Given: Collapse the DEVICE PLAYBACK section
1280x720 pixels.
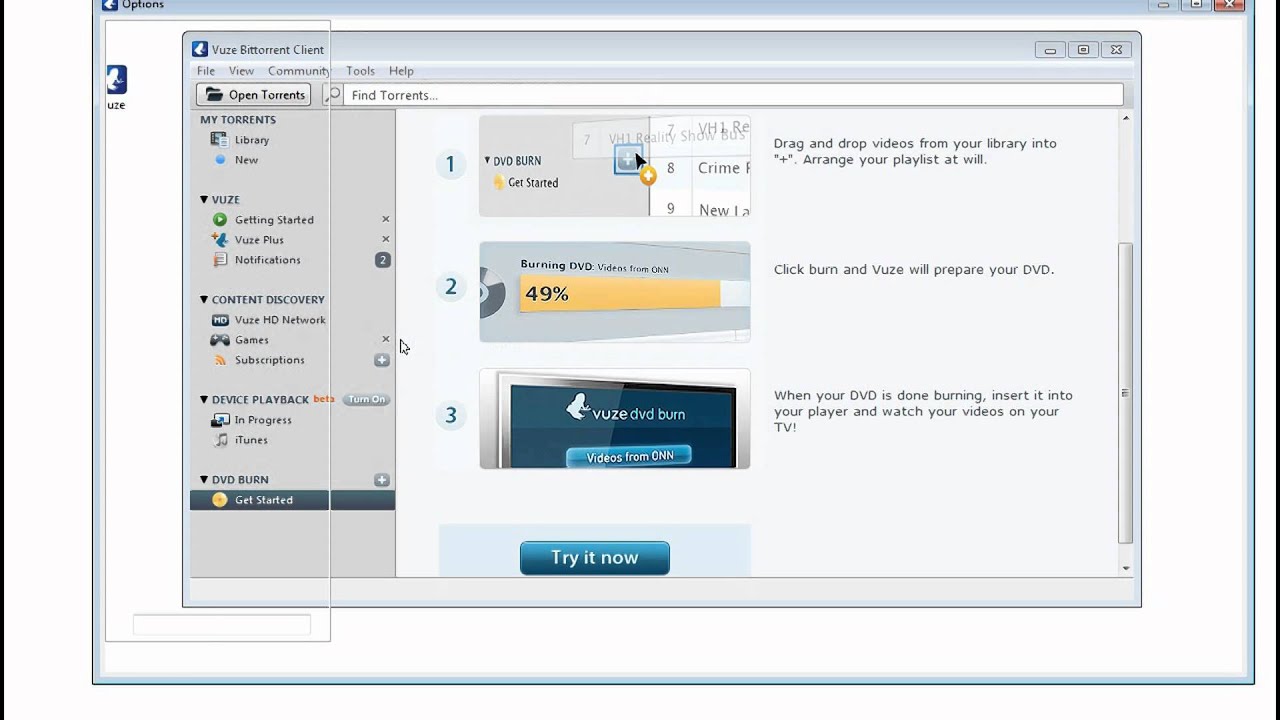Looking at the screenshot, I should [204, 400].
